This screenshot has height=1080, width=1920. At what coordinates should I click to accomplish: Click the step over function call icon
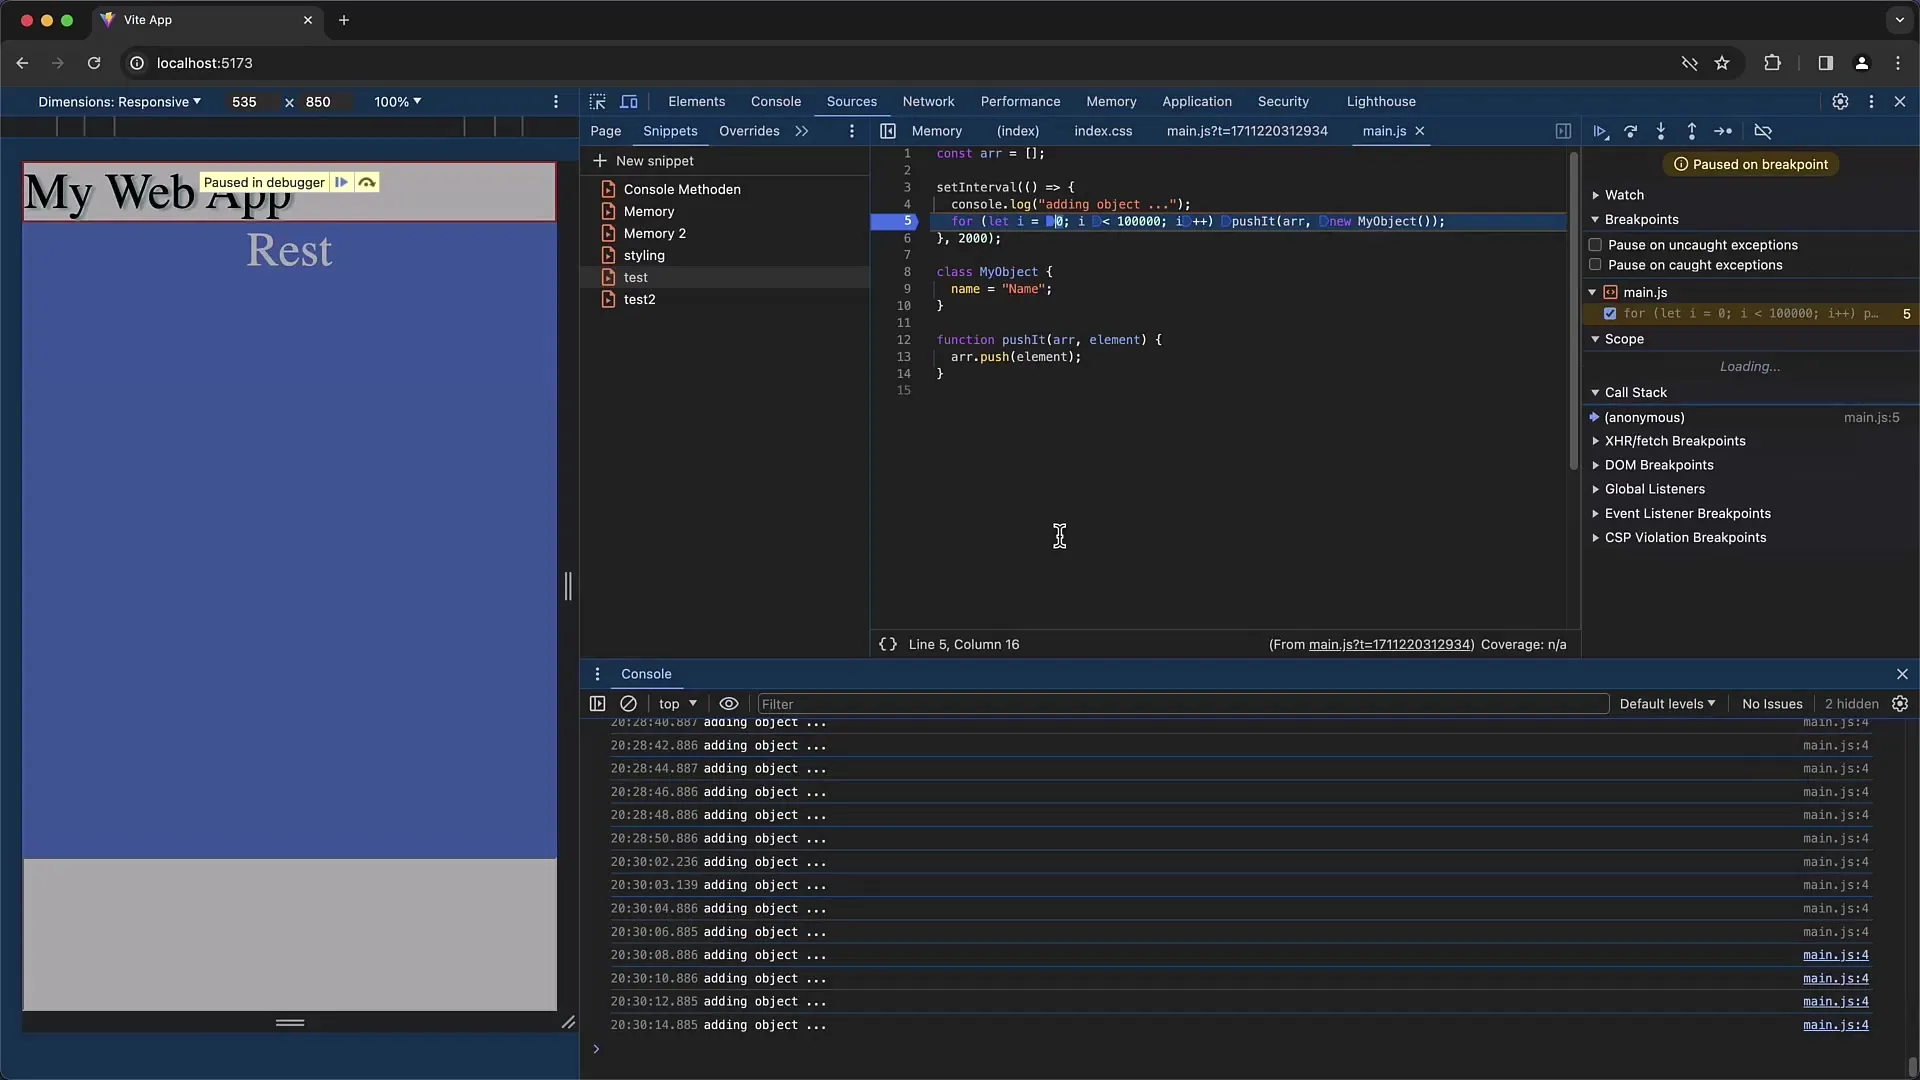click(1631, 131)
